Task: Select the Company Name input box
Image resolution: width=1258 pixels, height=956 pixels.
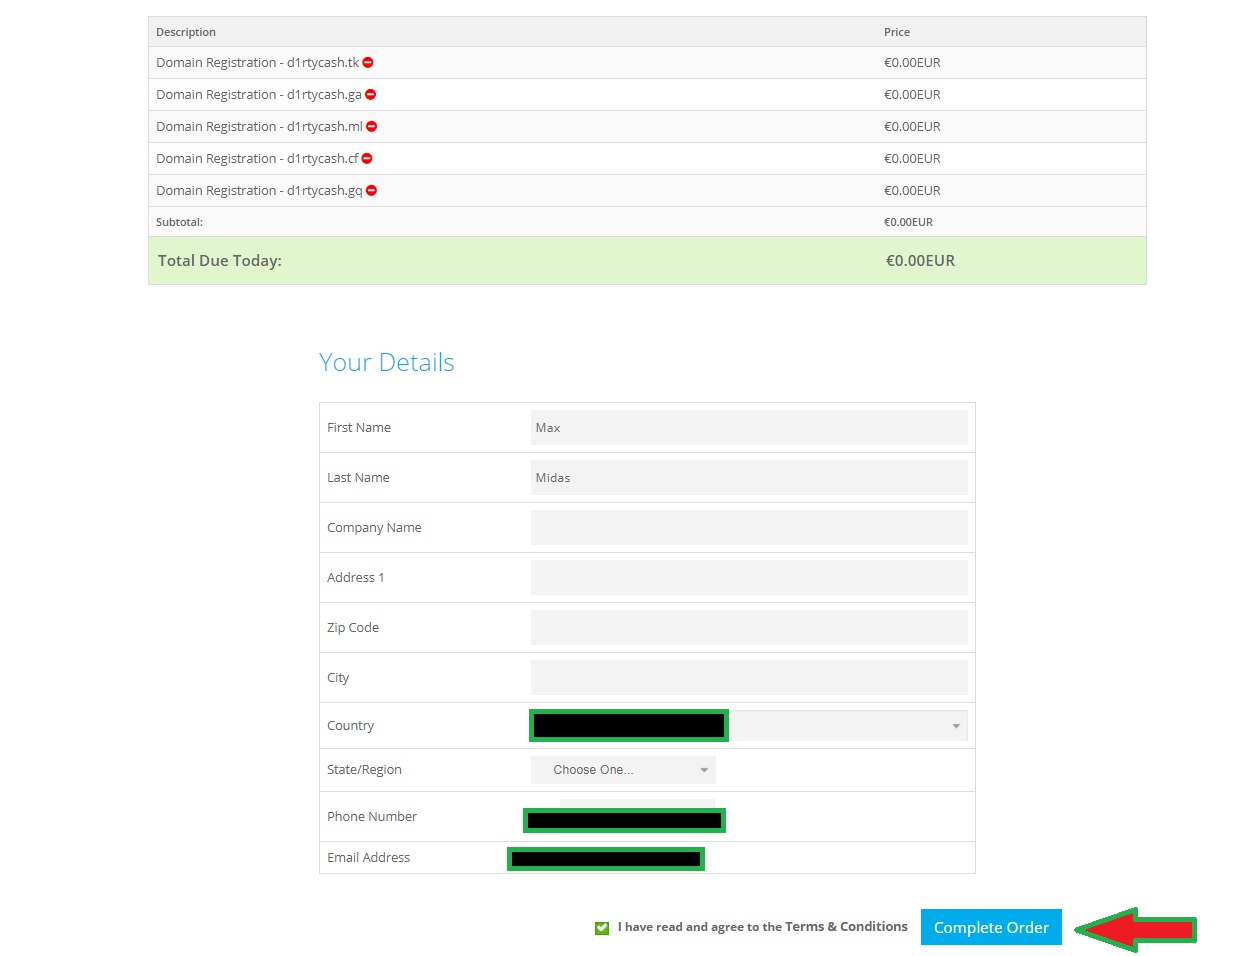Action: 748,528
